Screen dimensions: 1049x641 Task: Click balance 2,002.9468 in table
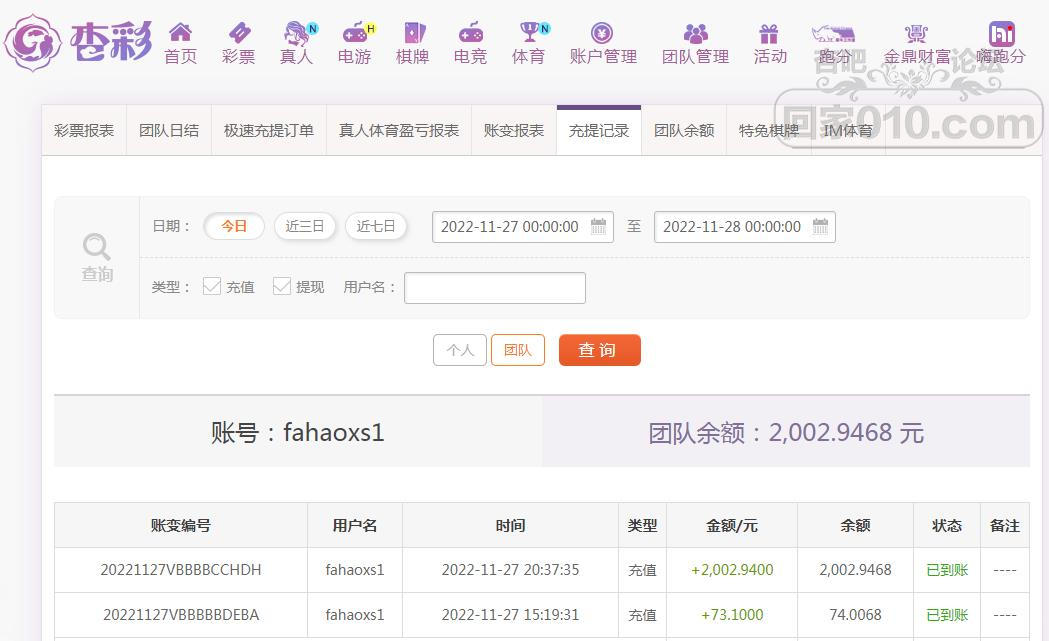[855, 570]
